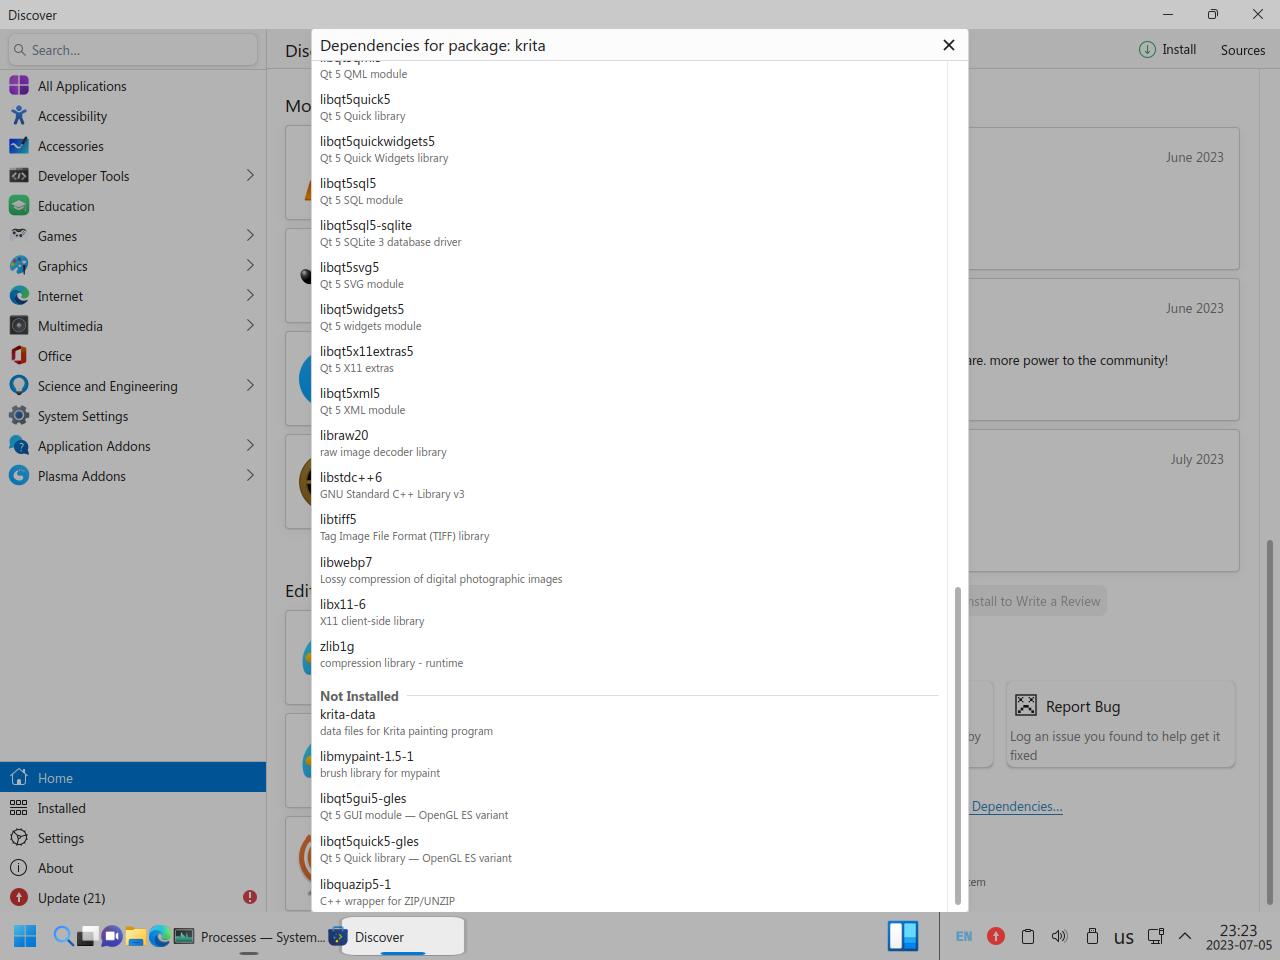Expand Plasma Addons subcategories
Image resolution: width=1280 pixels, height=960 pixels.
[250, 476]
